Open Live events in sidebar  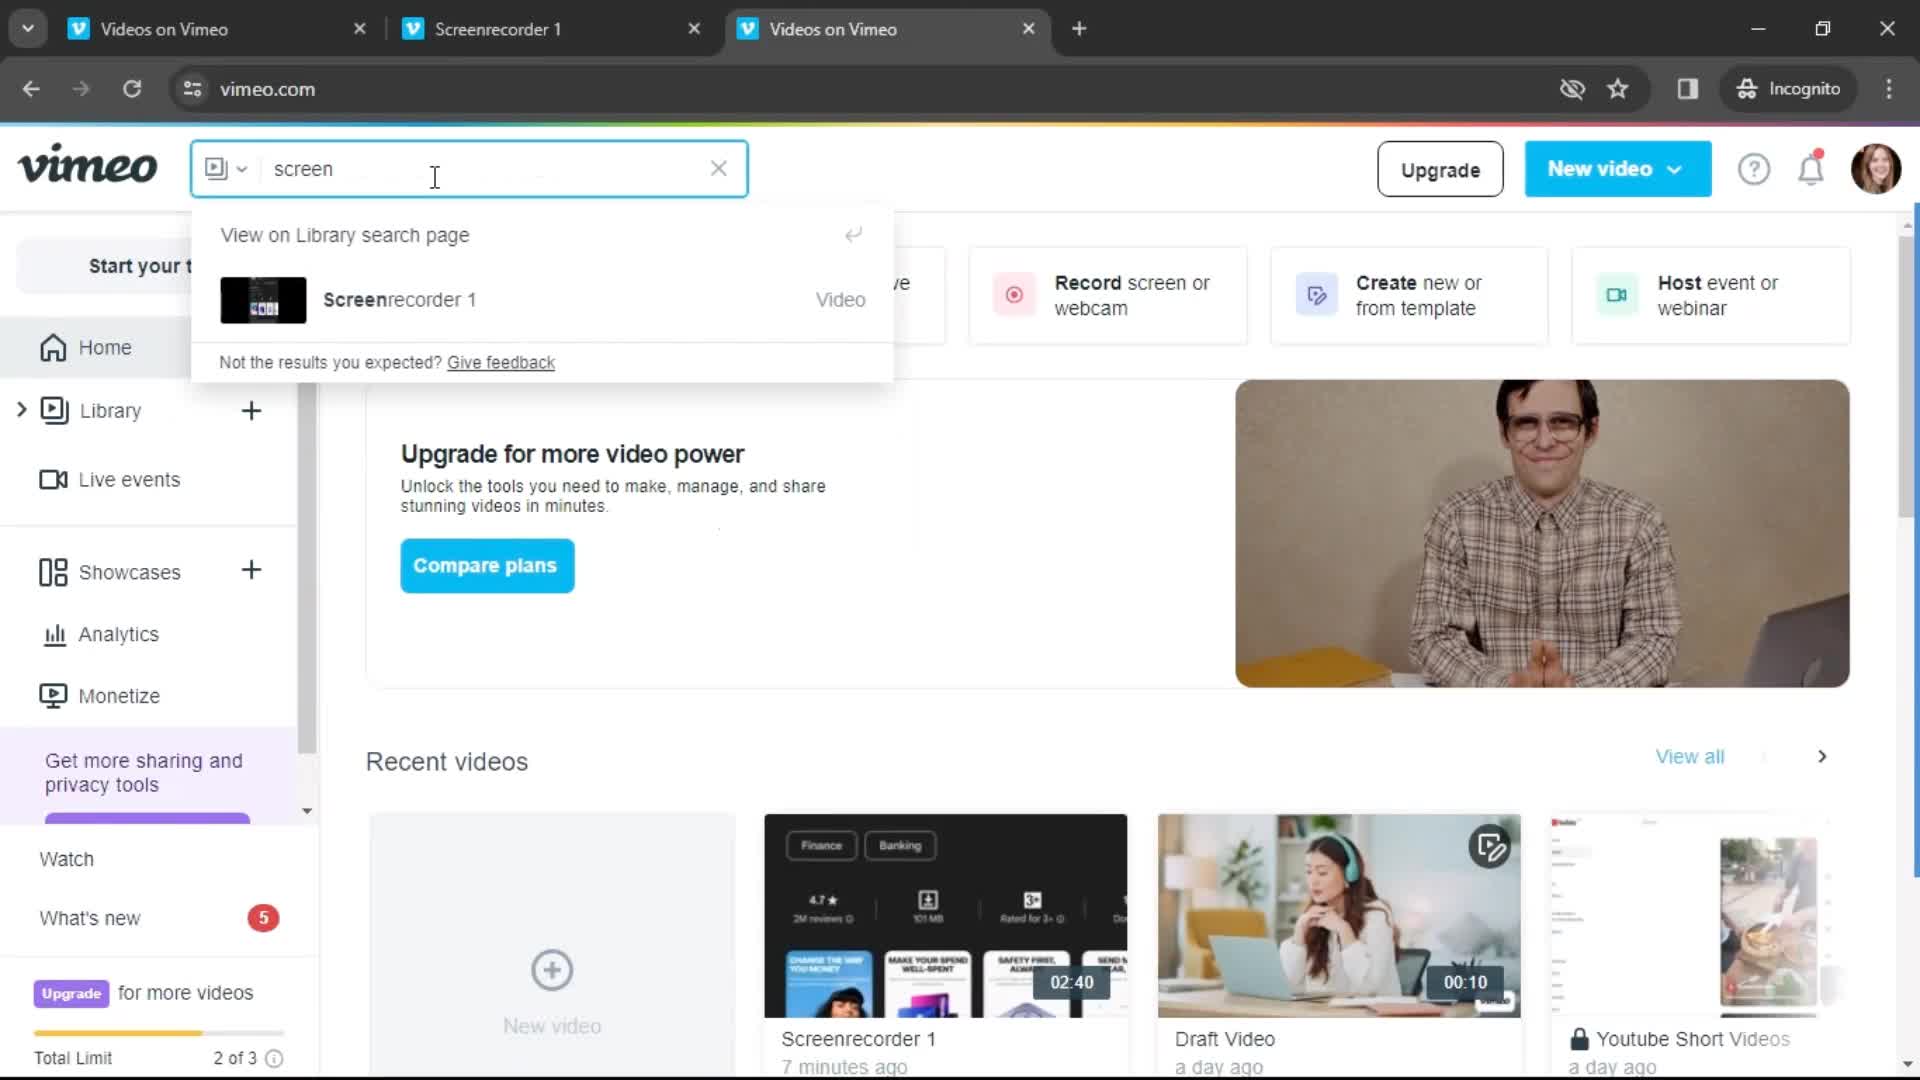[x=129, y=480]
